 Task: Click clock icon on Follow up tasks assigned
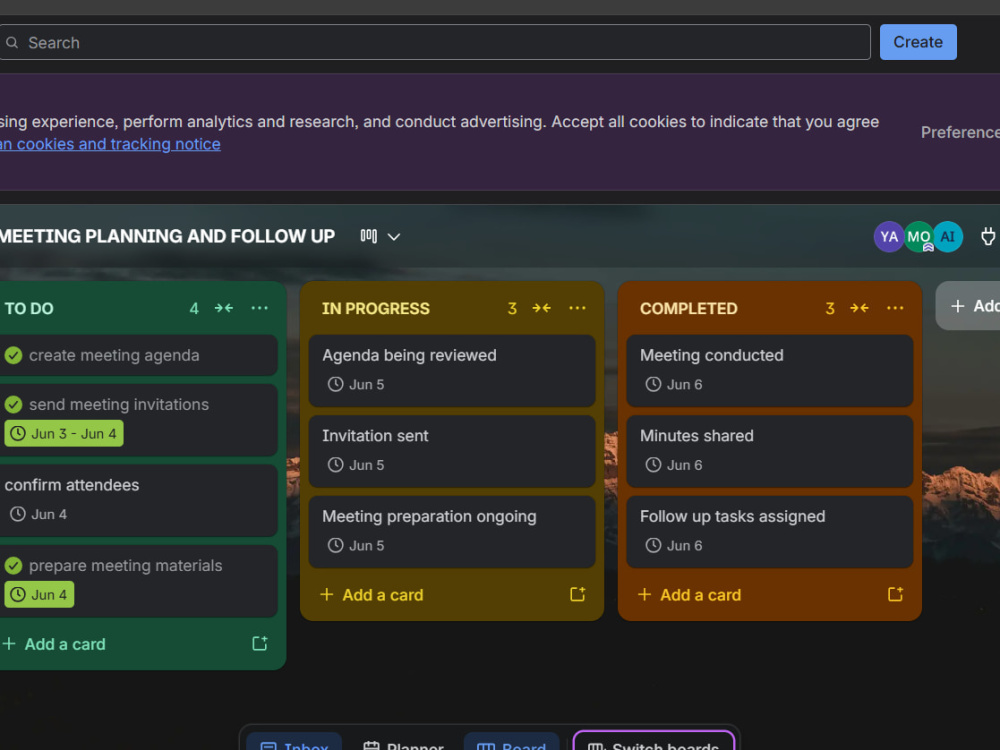[x=653, y=545]
